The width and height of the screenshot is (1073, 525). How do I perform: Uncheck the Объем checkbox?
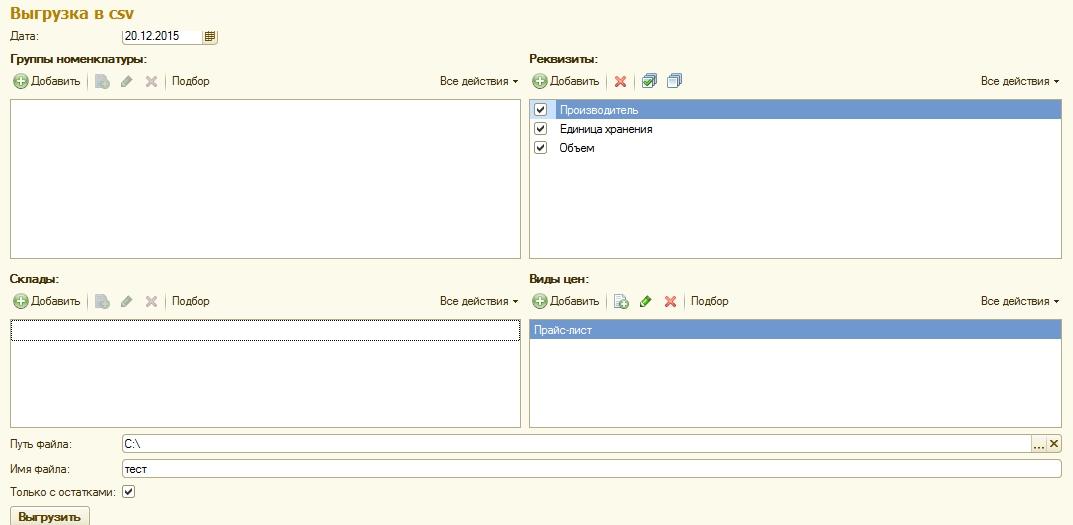click(x=541, y=148)
